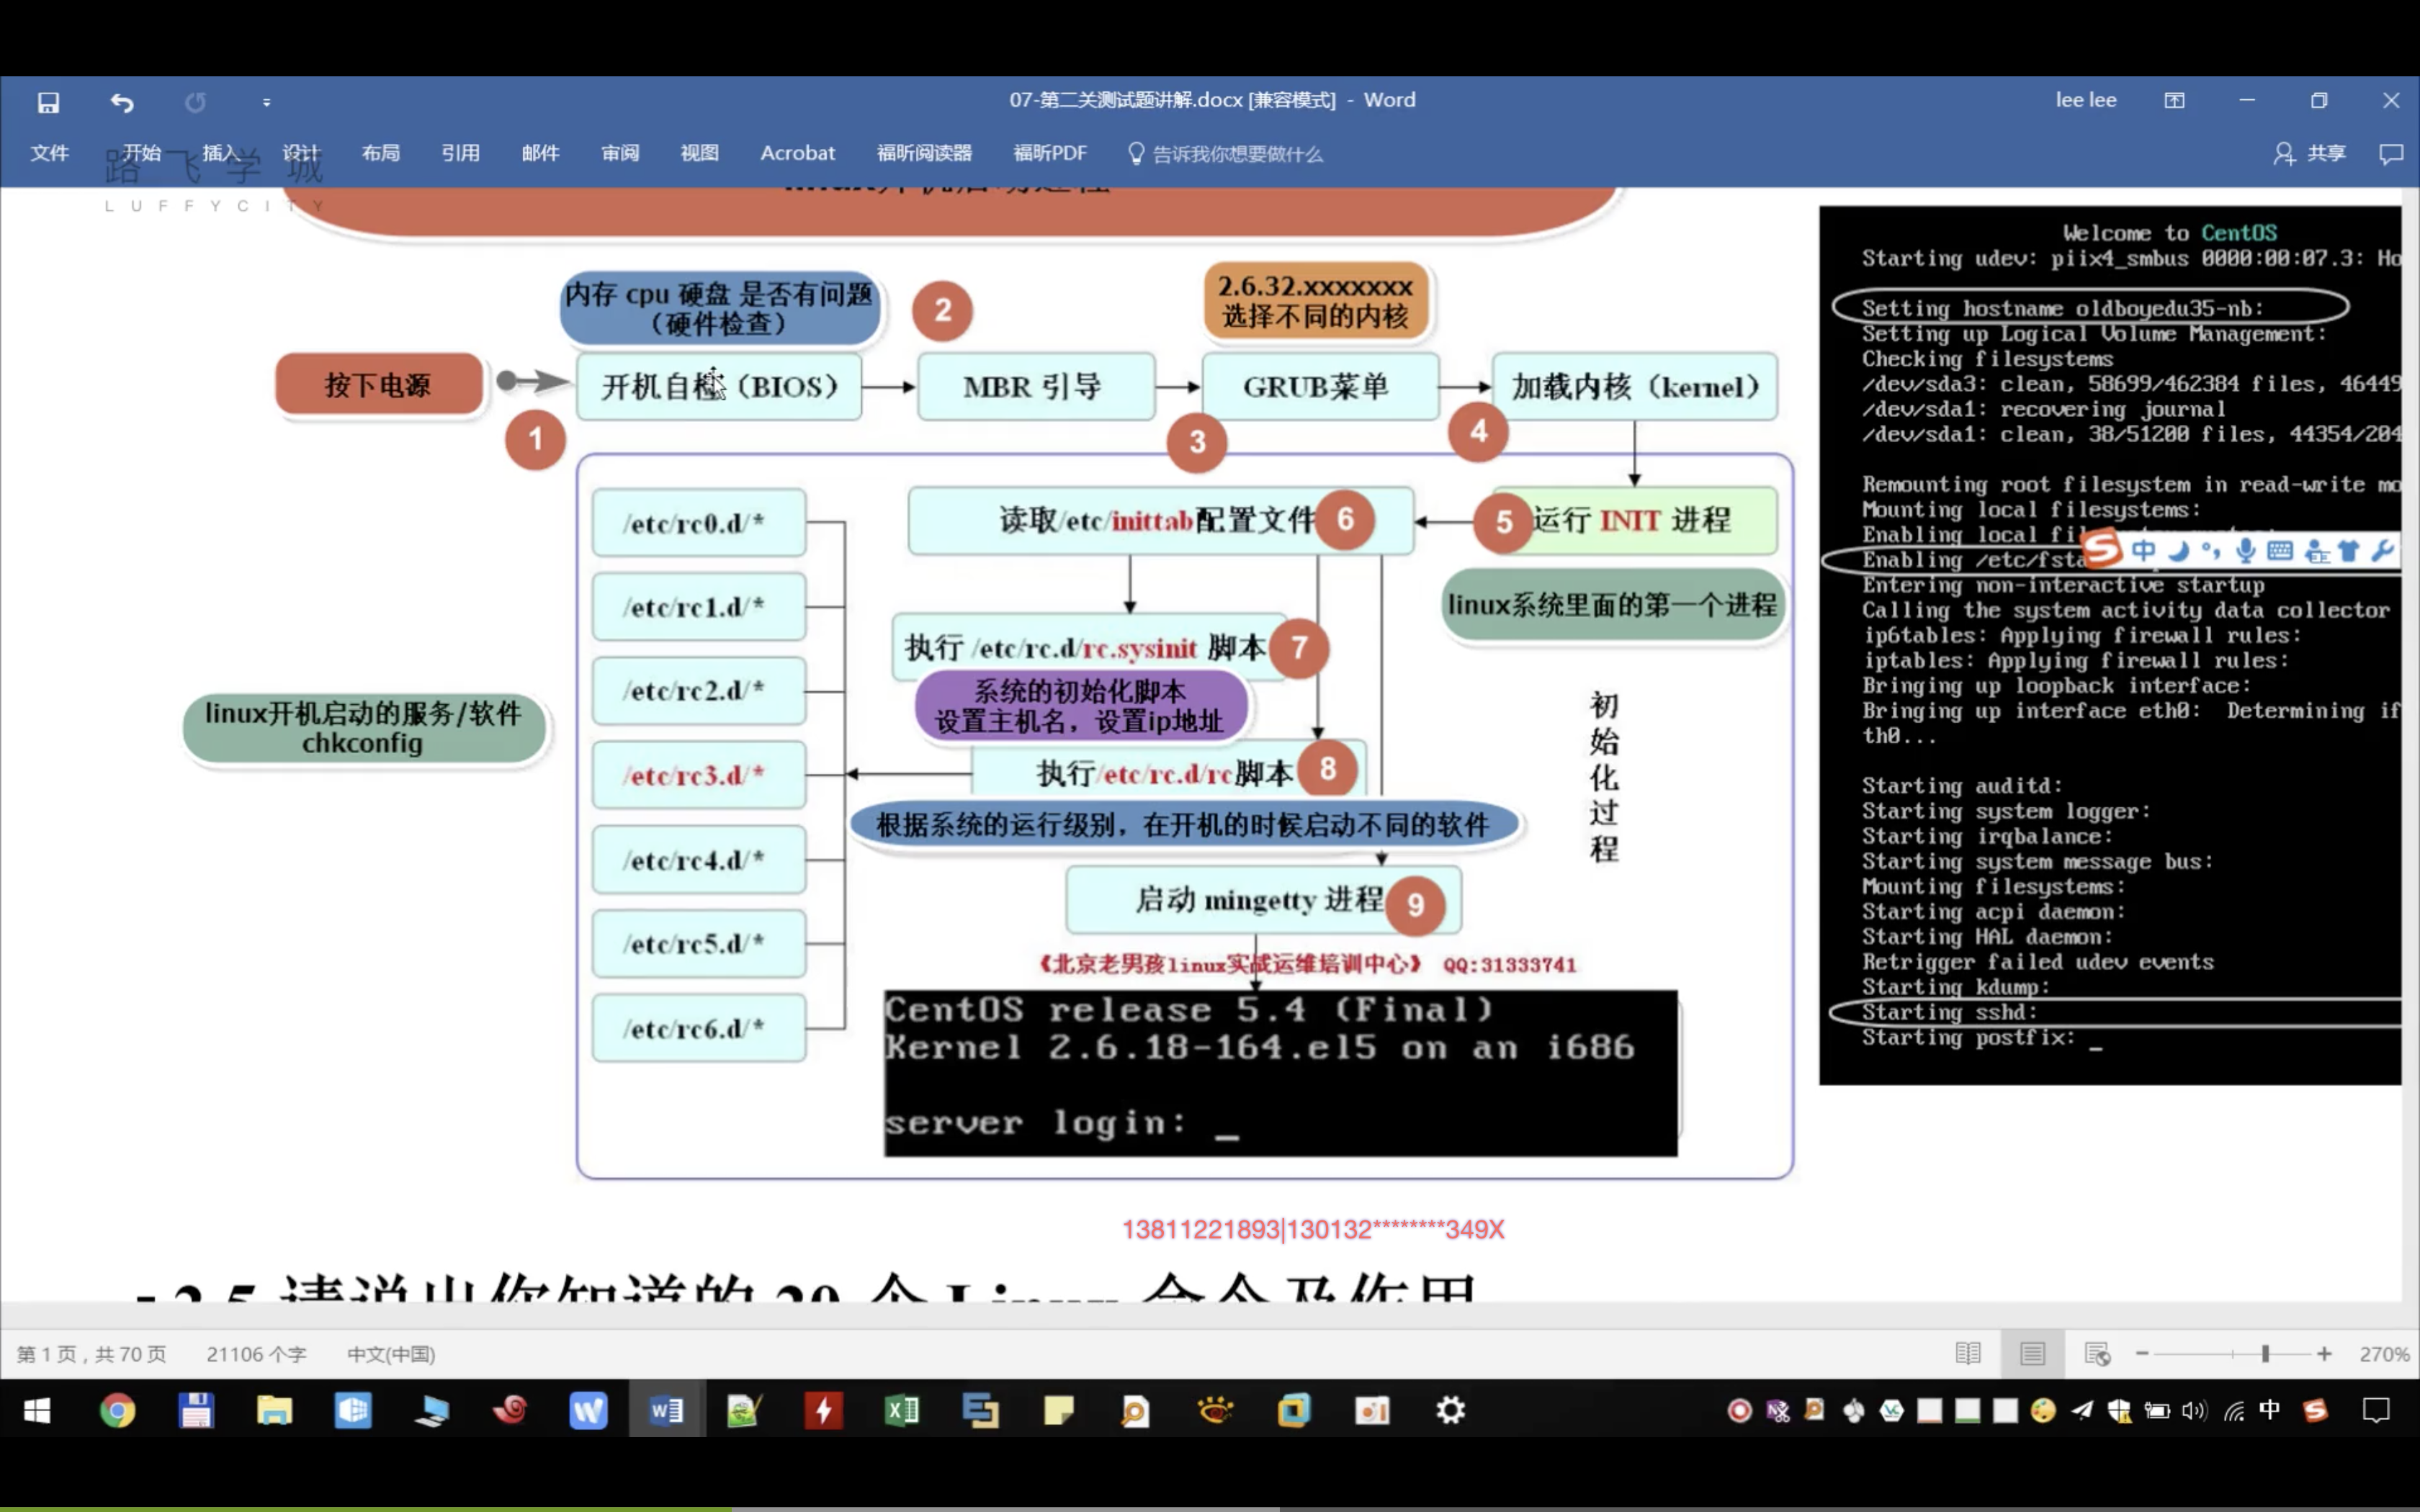Switch to the 插入 ribbon tab
The height and width of the screenshot is (1512, 2420).
(221, 153)
